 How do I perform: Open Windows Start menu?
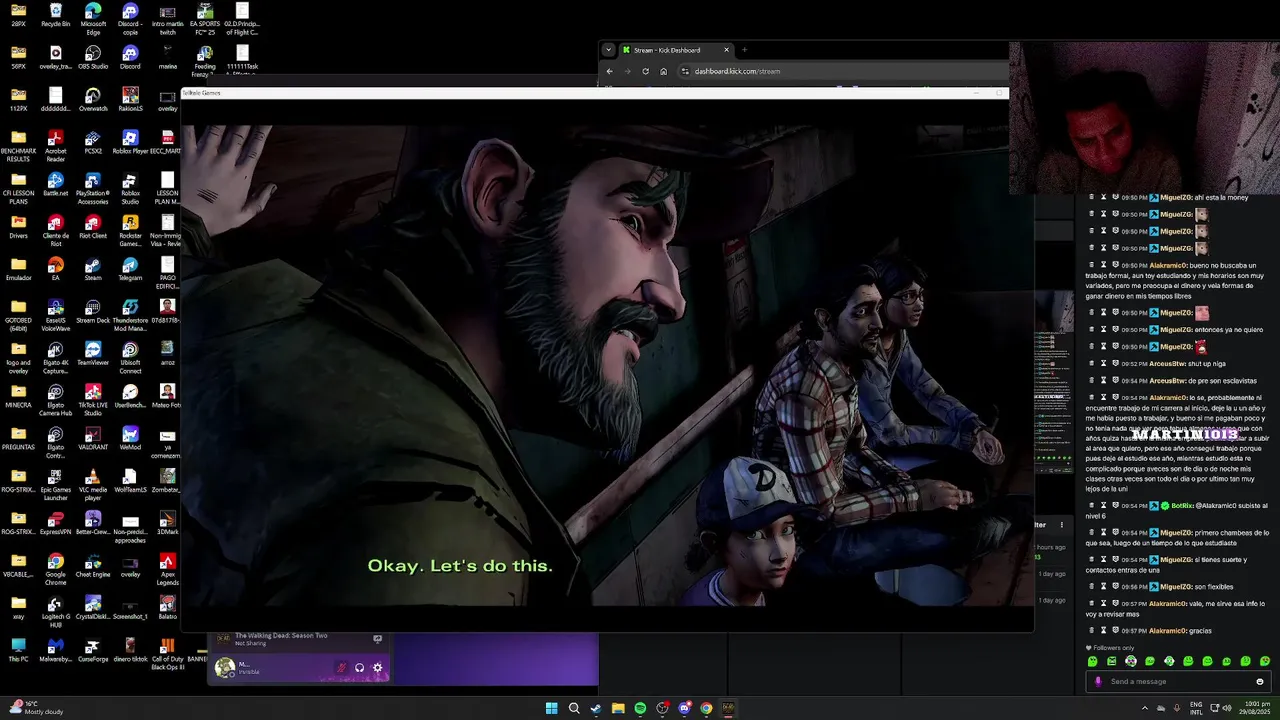coord(551,708)
